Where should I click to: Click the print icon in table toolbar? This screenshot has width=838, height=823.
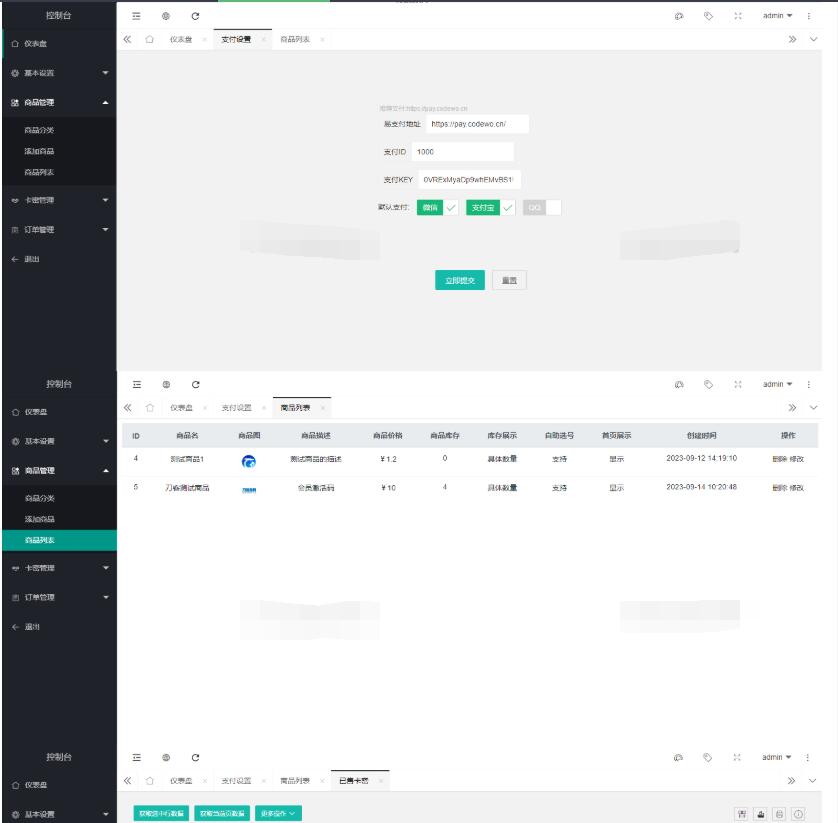pyautogui.click(x=780, y=814)
